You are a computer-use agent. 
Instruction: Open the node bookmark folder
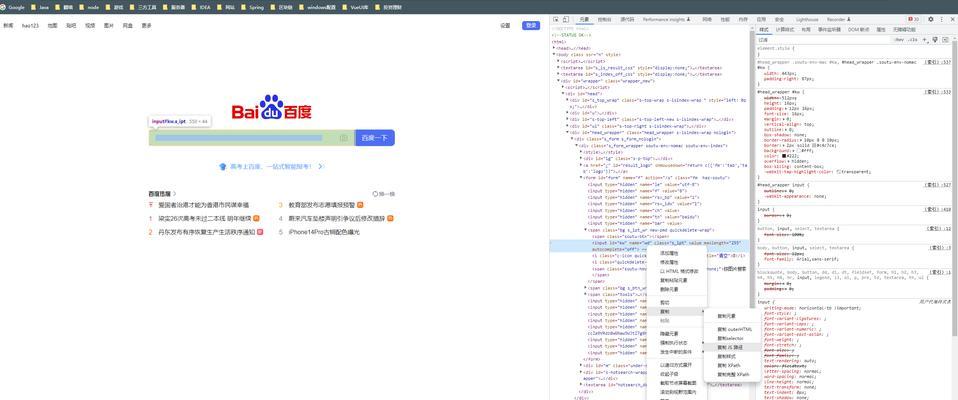click(89, 7)
